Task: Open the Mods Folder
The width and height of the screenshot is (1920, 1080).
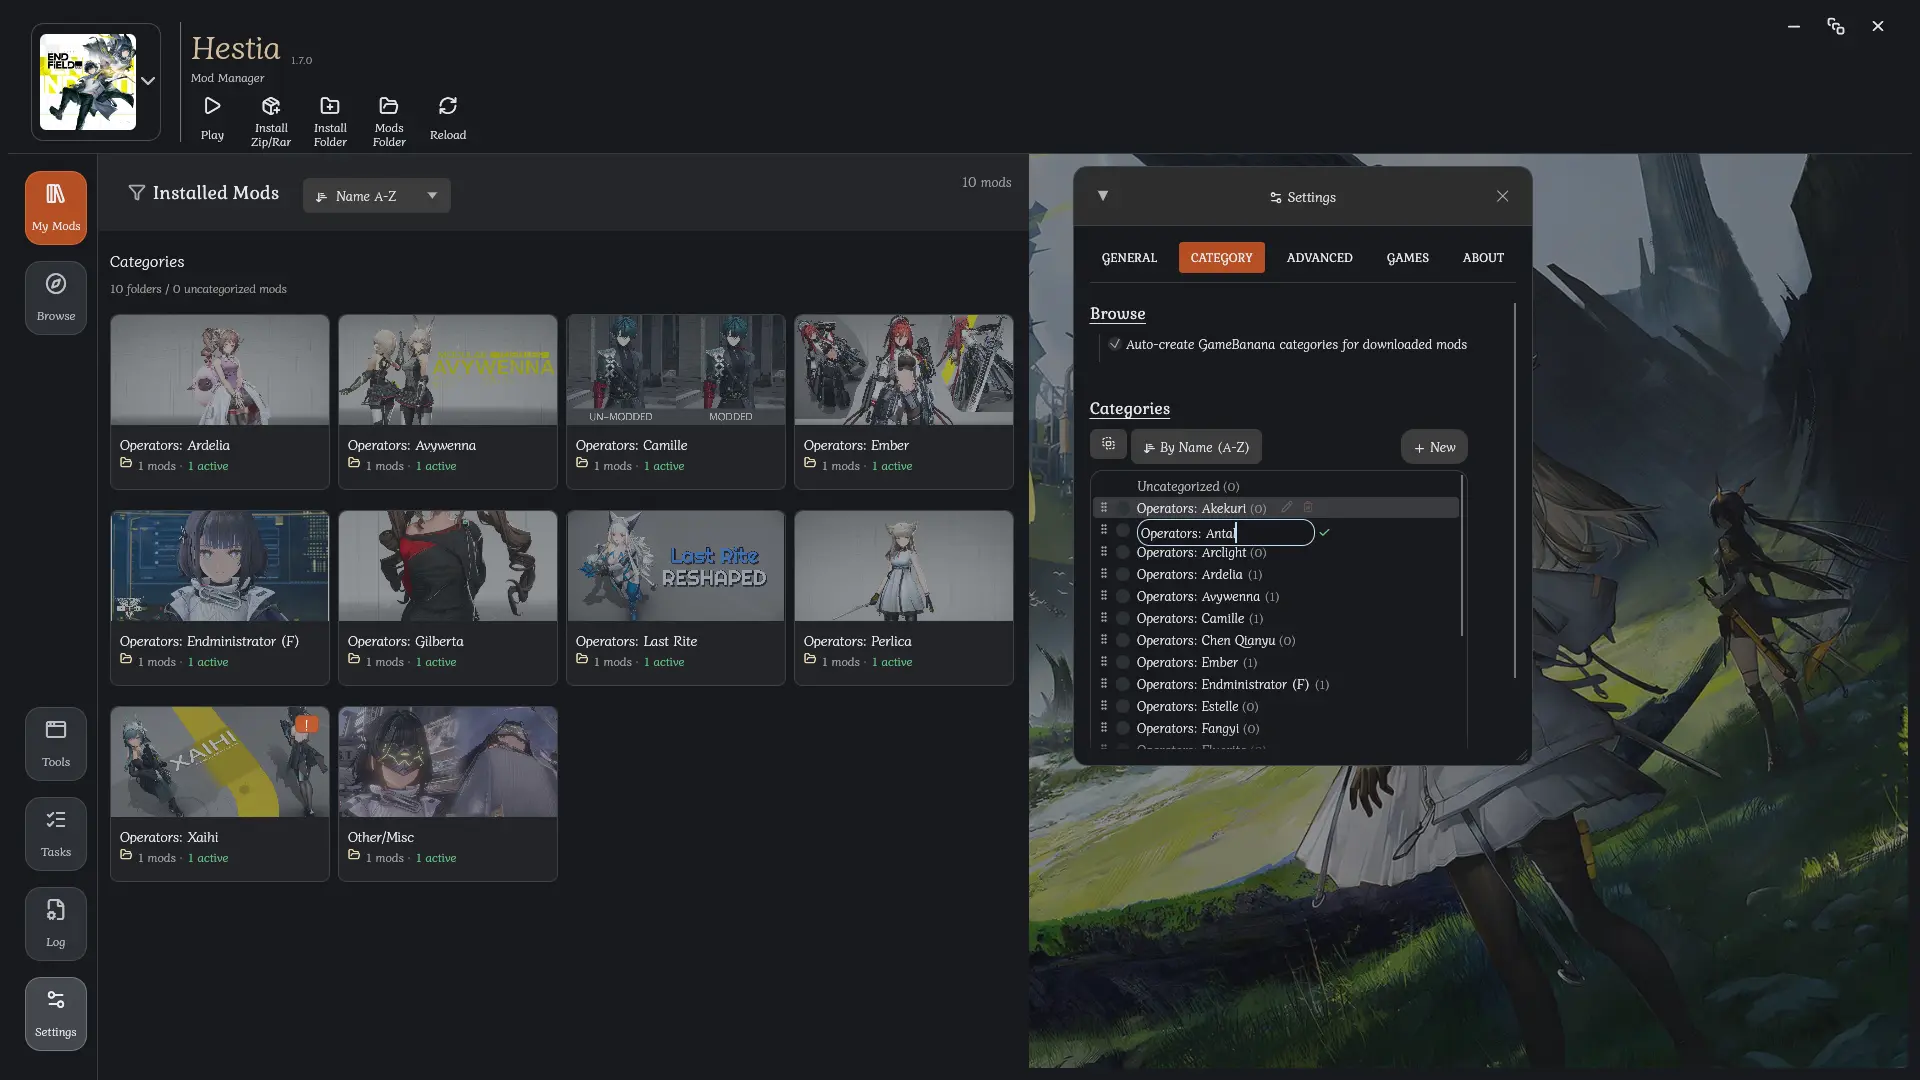Action: (x=389, y=121)
